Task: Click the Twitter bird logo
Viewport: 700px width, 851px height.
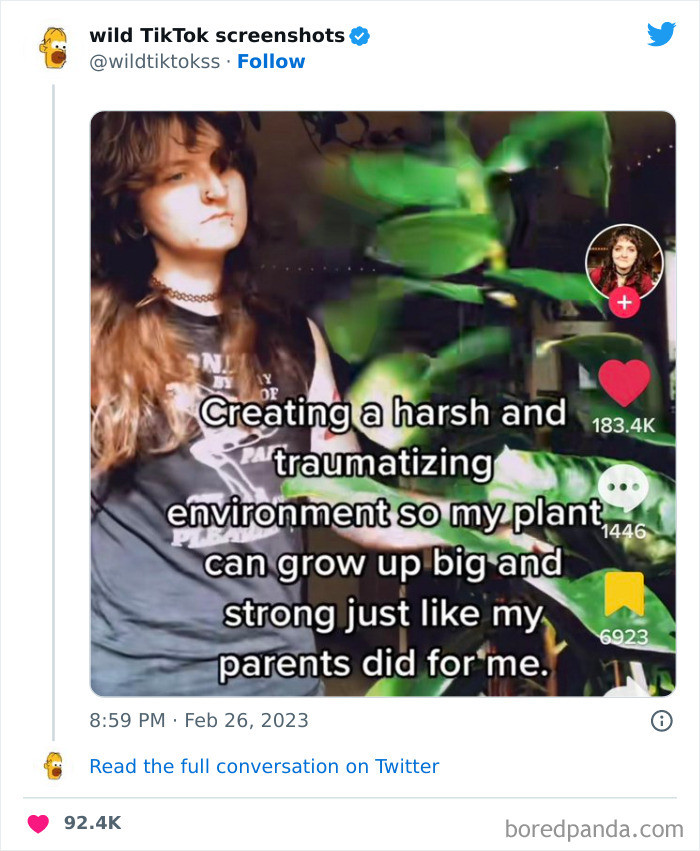Action: coord(661,34)
